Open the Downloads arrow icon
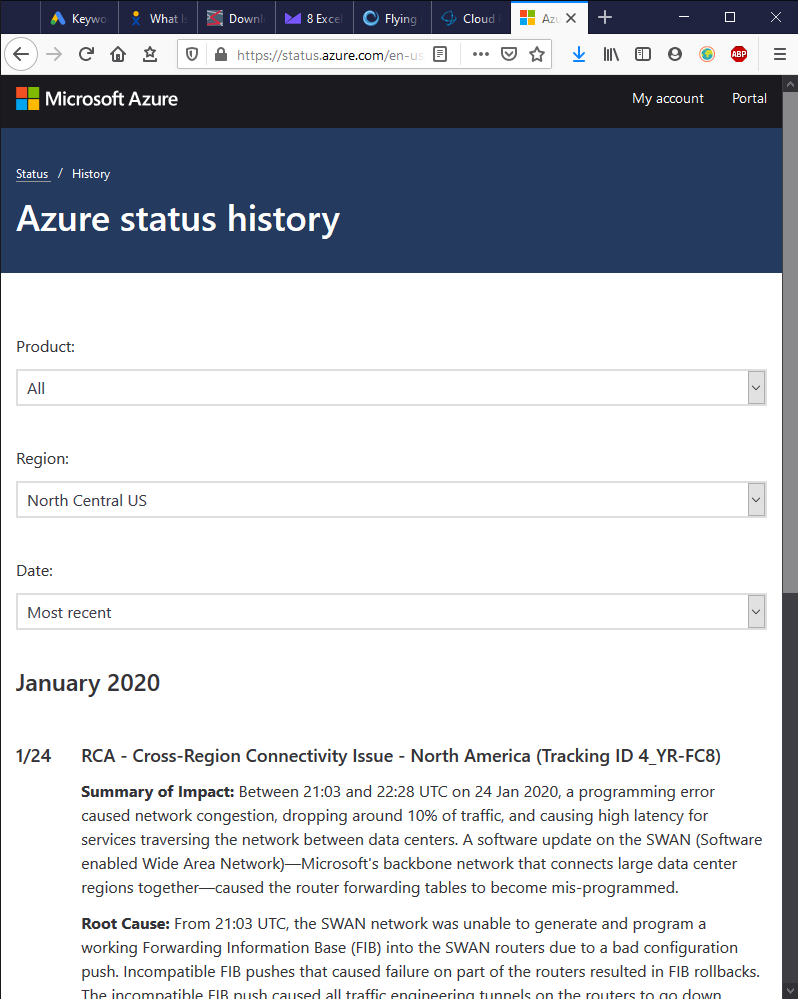 [578, 54]
